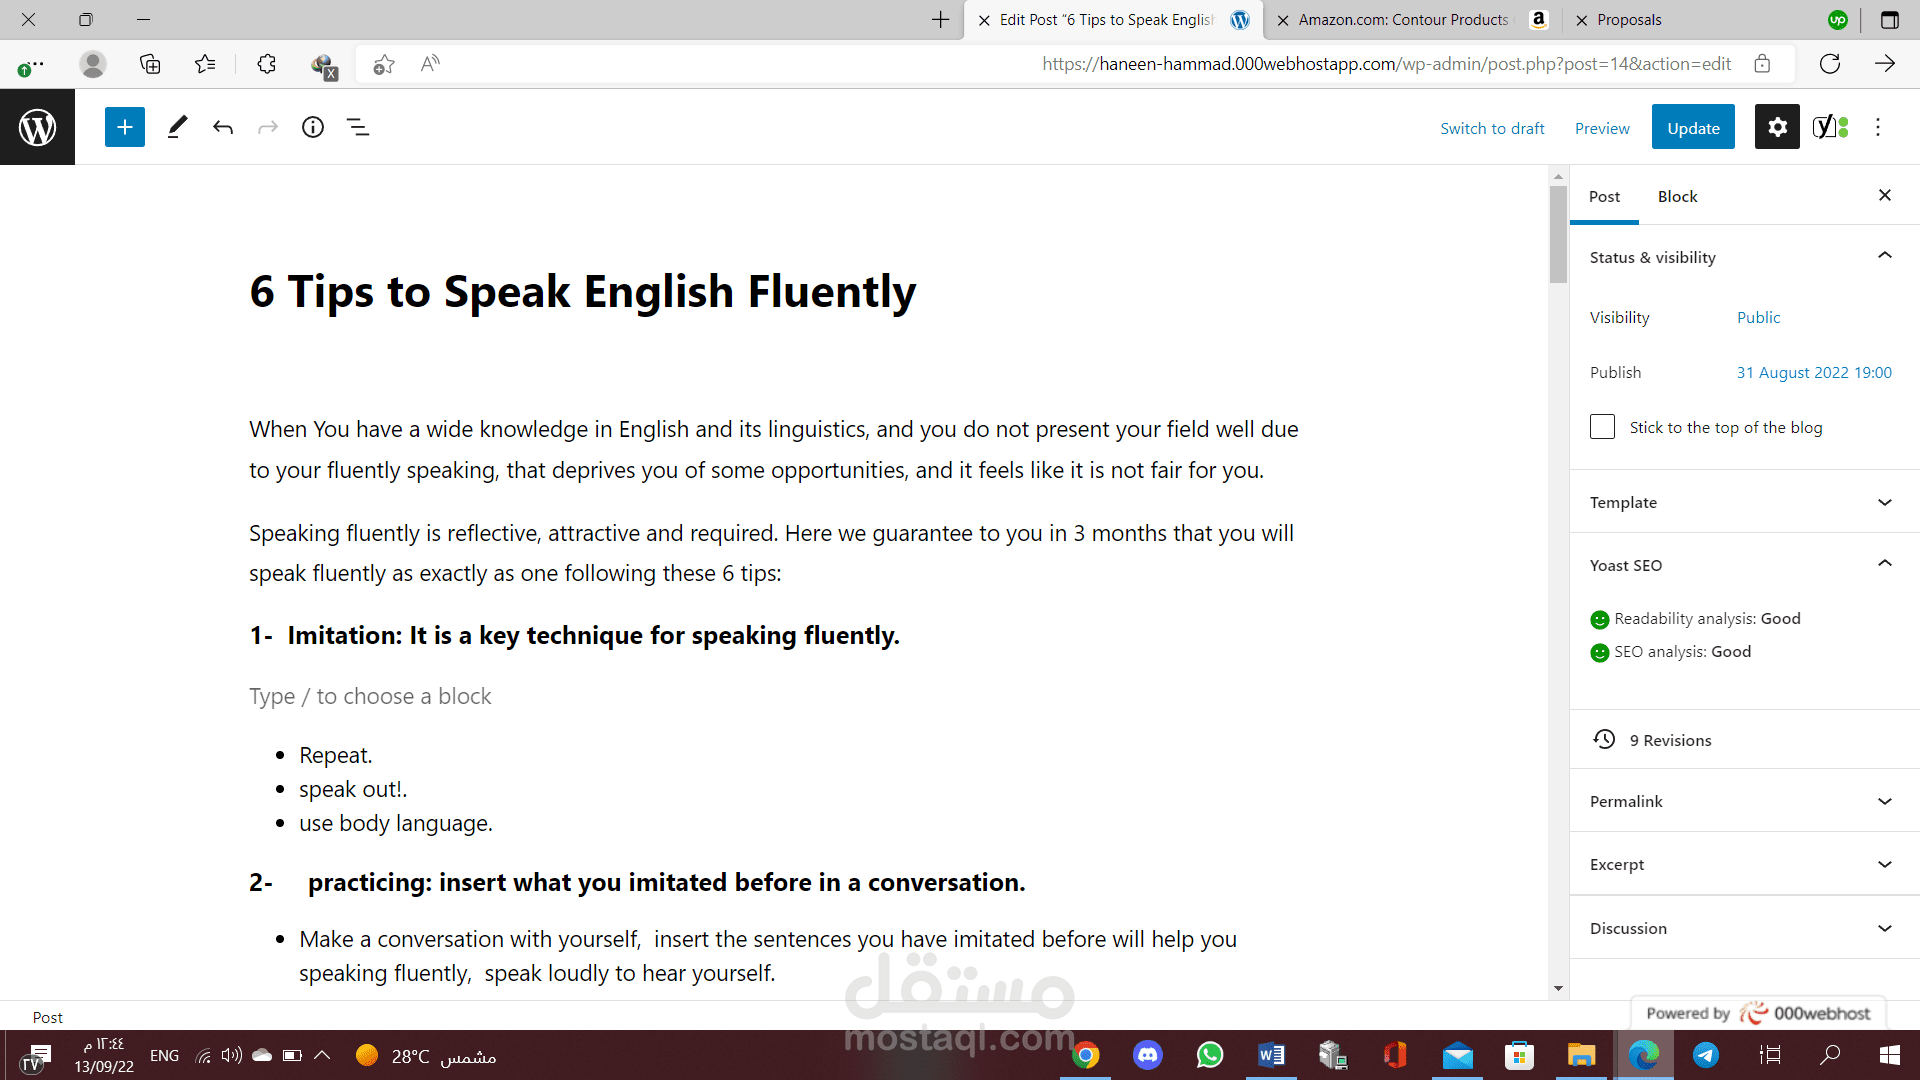Check Stick to the top of the blog
1920x1080 pixels.
(1602, 427)
